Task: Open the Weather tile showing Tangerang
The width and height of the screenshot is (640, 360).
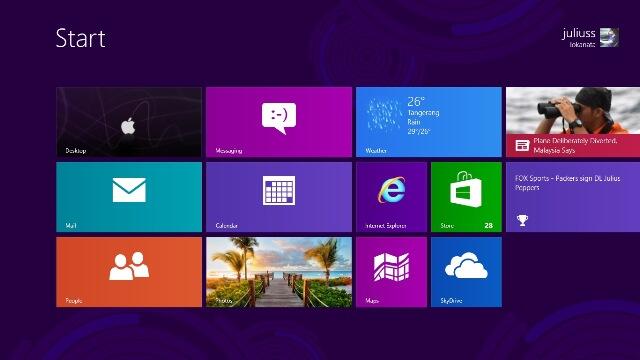Action: click(x=429, y=122)
